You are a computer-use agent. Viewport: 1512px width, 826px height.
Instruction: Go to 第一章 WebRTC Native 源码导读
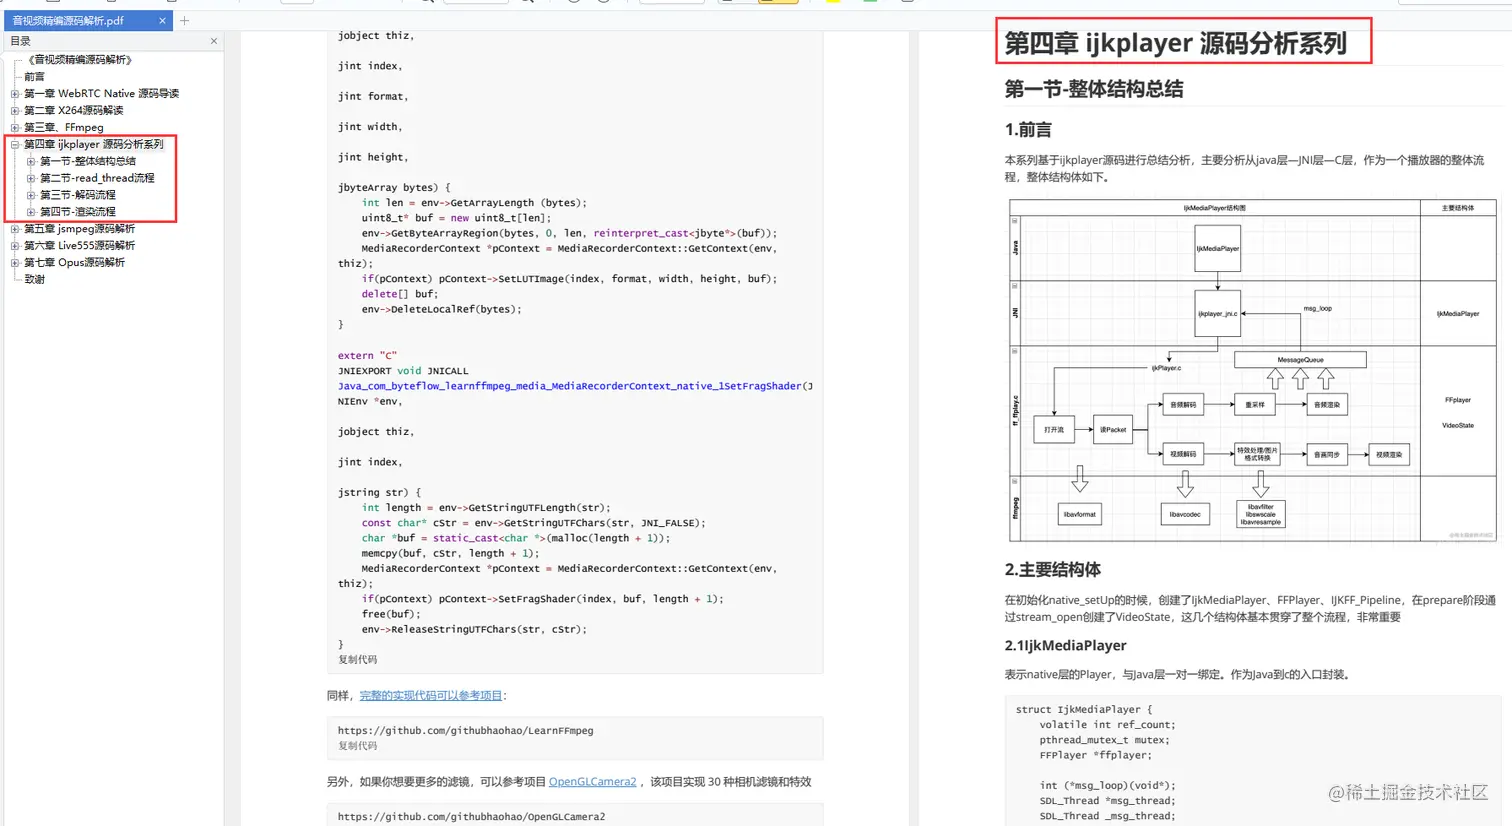click(101, 94)
